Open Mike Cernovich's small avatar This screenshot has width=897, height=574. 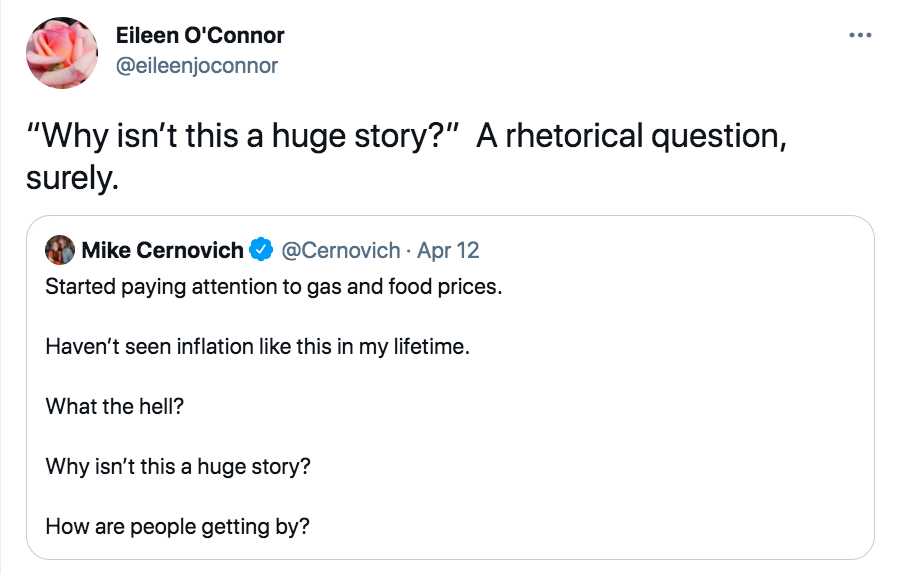[x=60, y=250]
